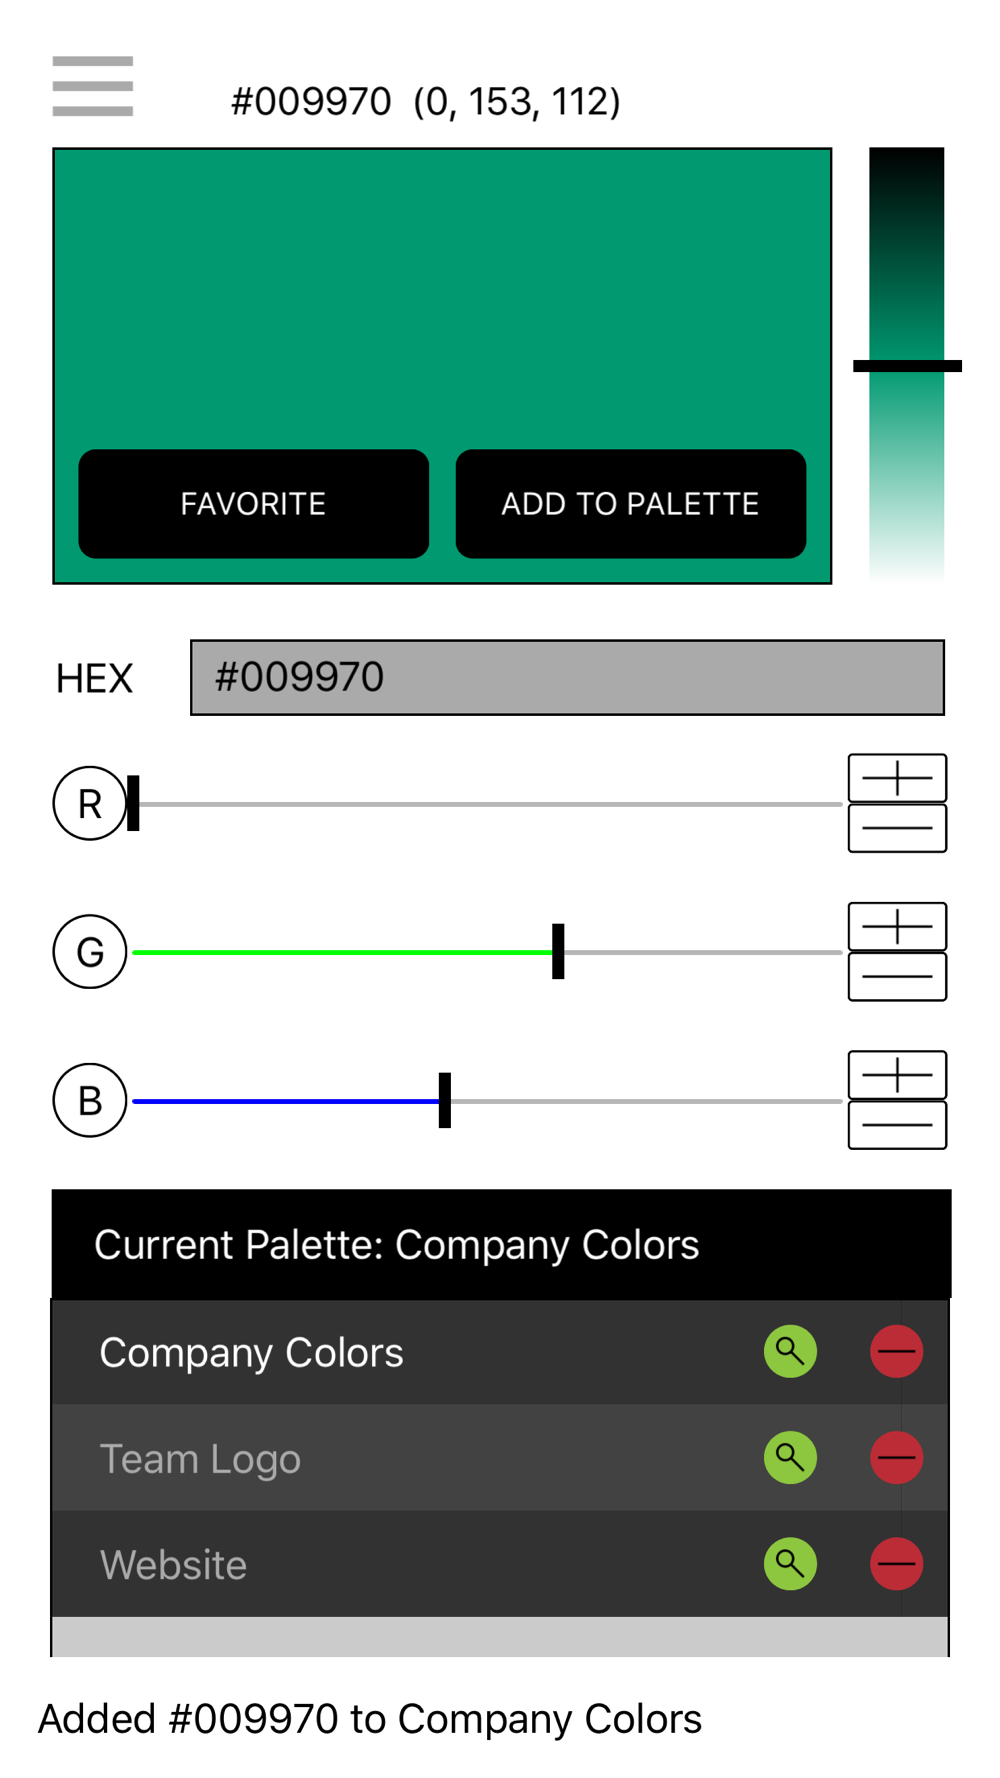Viewport: 1000px width, 1778px height.
Task: Click the ADD TO PALETTE button
Action: coord(631,504)
